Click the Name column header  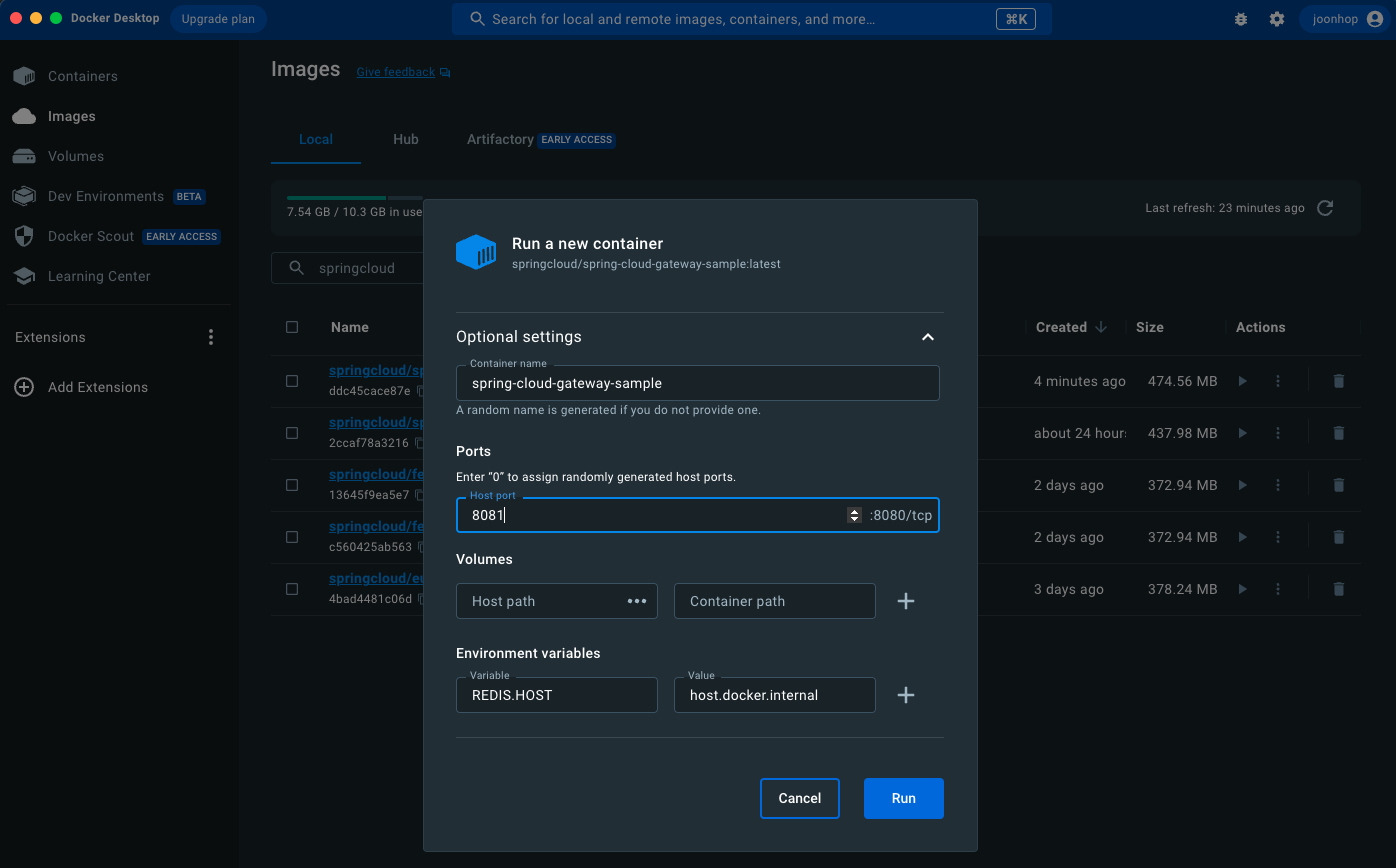pyautogui.click(x=350, y=327)
